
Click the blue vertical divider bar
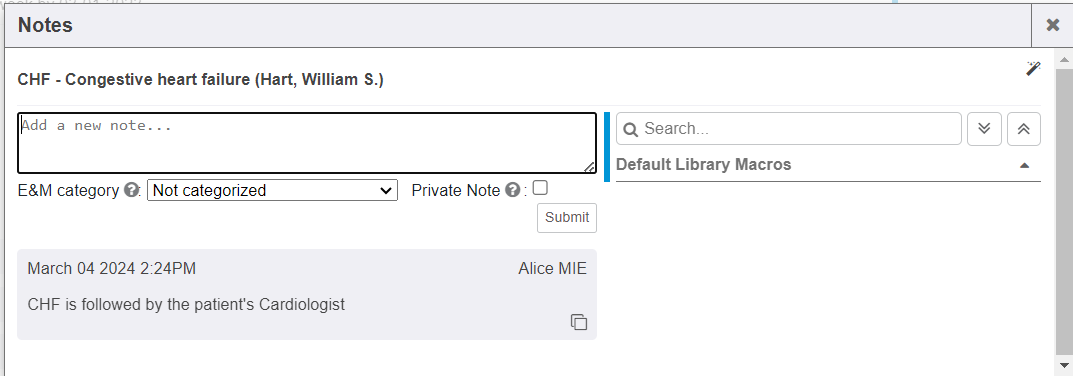(x=607, y=147)
